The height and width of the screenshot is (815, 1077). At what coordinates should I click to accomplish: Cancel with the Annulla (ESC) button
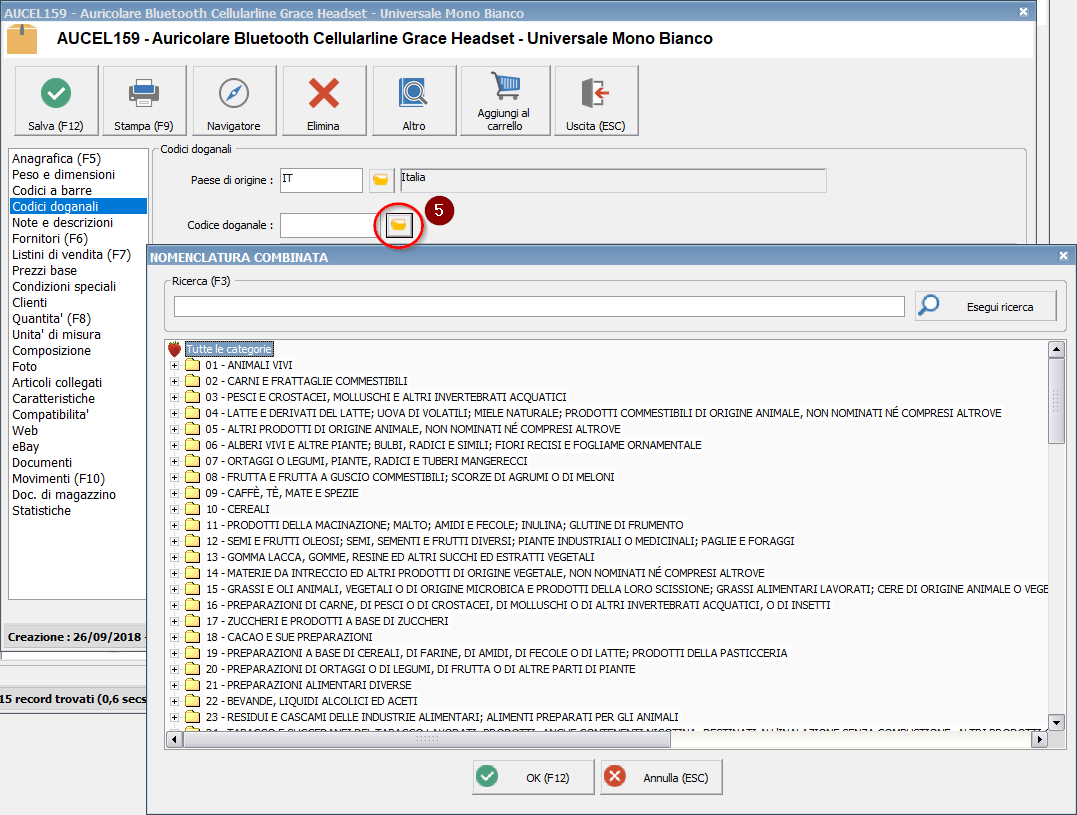point(660,777)
